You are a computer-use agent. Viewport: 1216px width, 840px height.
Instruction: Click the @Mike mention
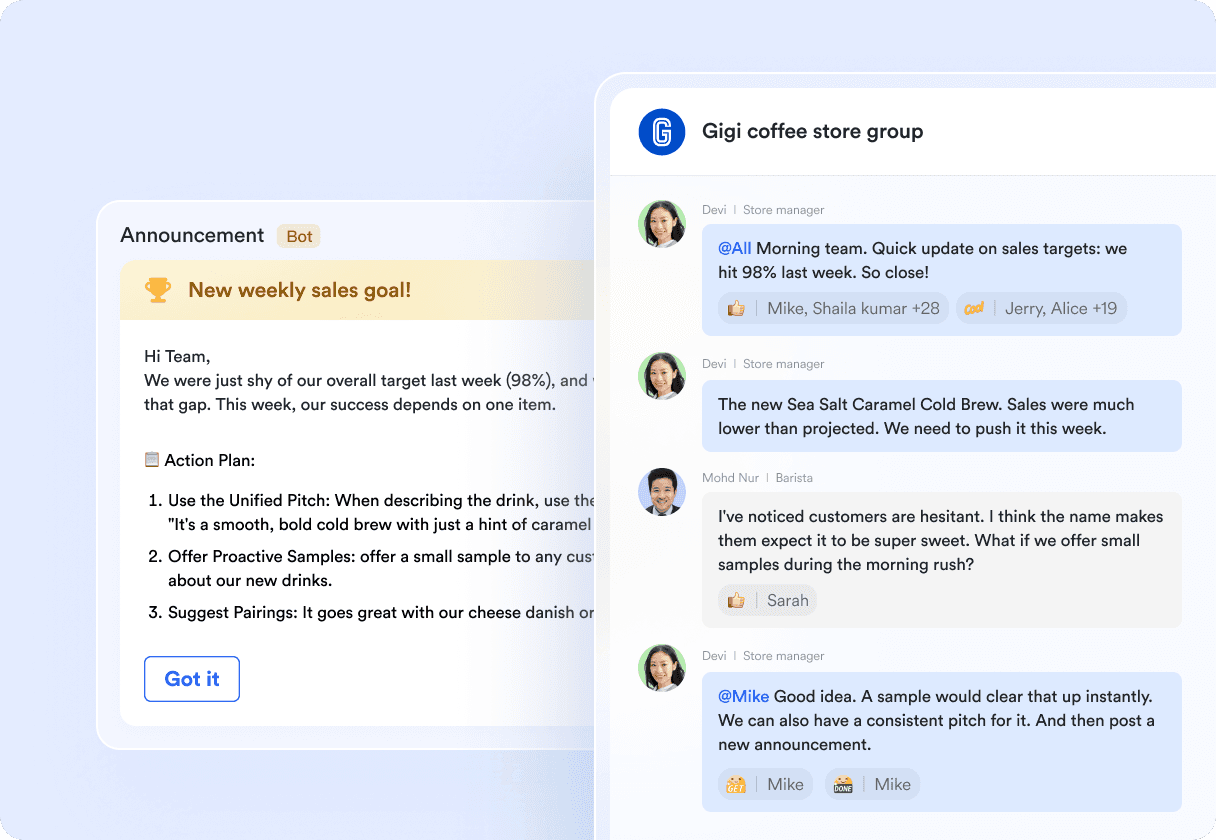744,696
